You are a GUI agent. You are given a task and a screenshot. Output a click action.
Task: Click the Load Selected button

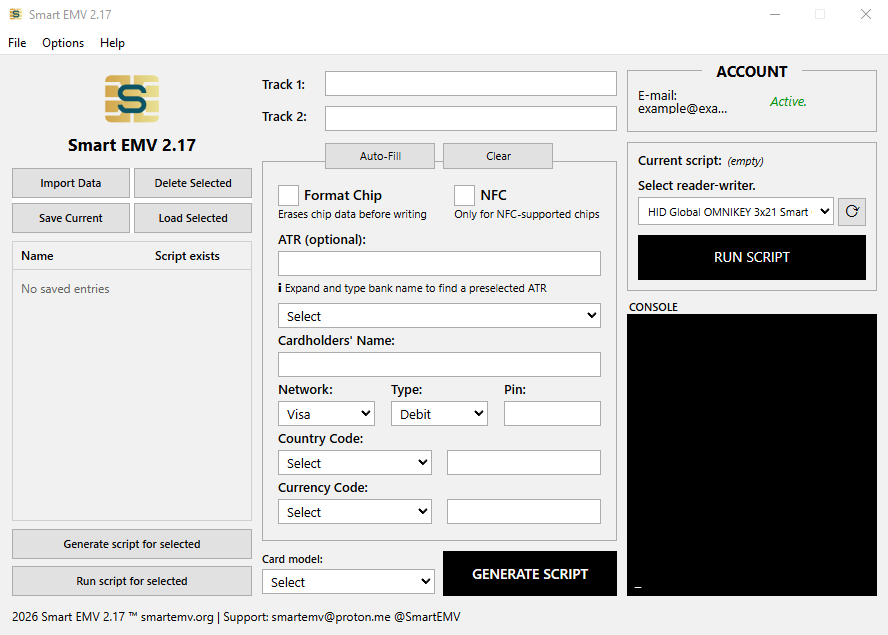193,218
